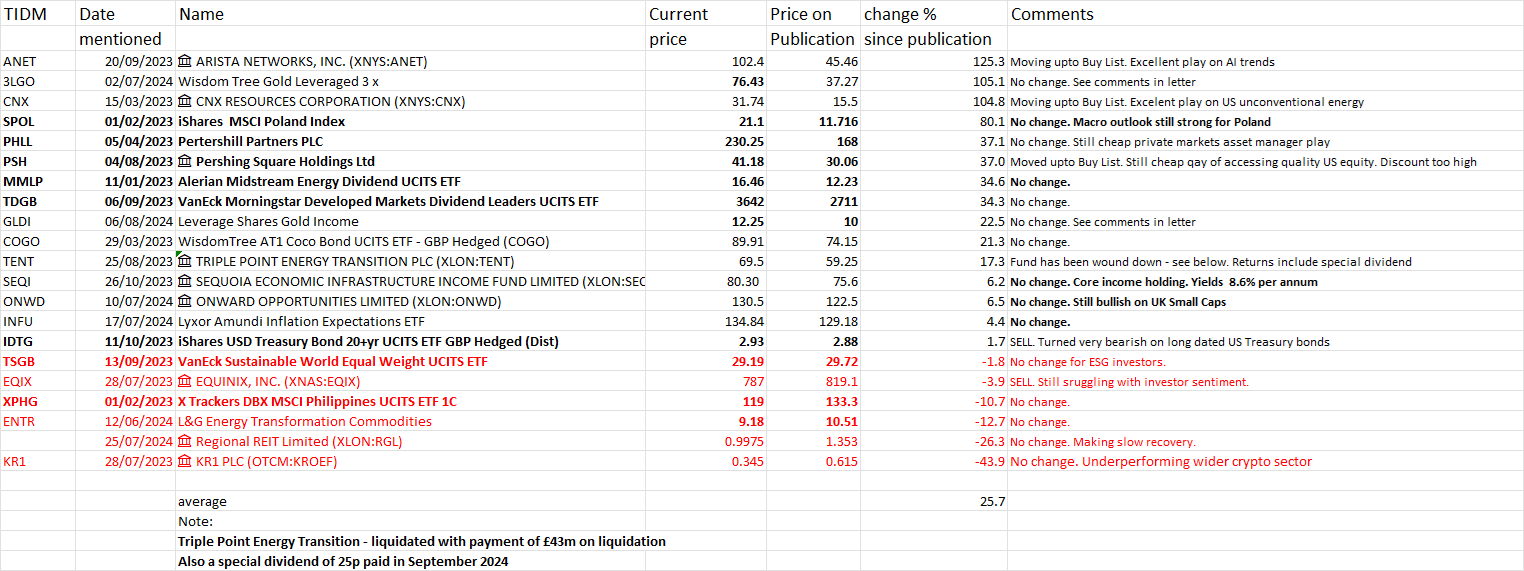Select the 'Note:' label cell
This screenshot has height=571, width=1524.
411,522
